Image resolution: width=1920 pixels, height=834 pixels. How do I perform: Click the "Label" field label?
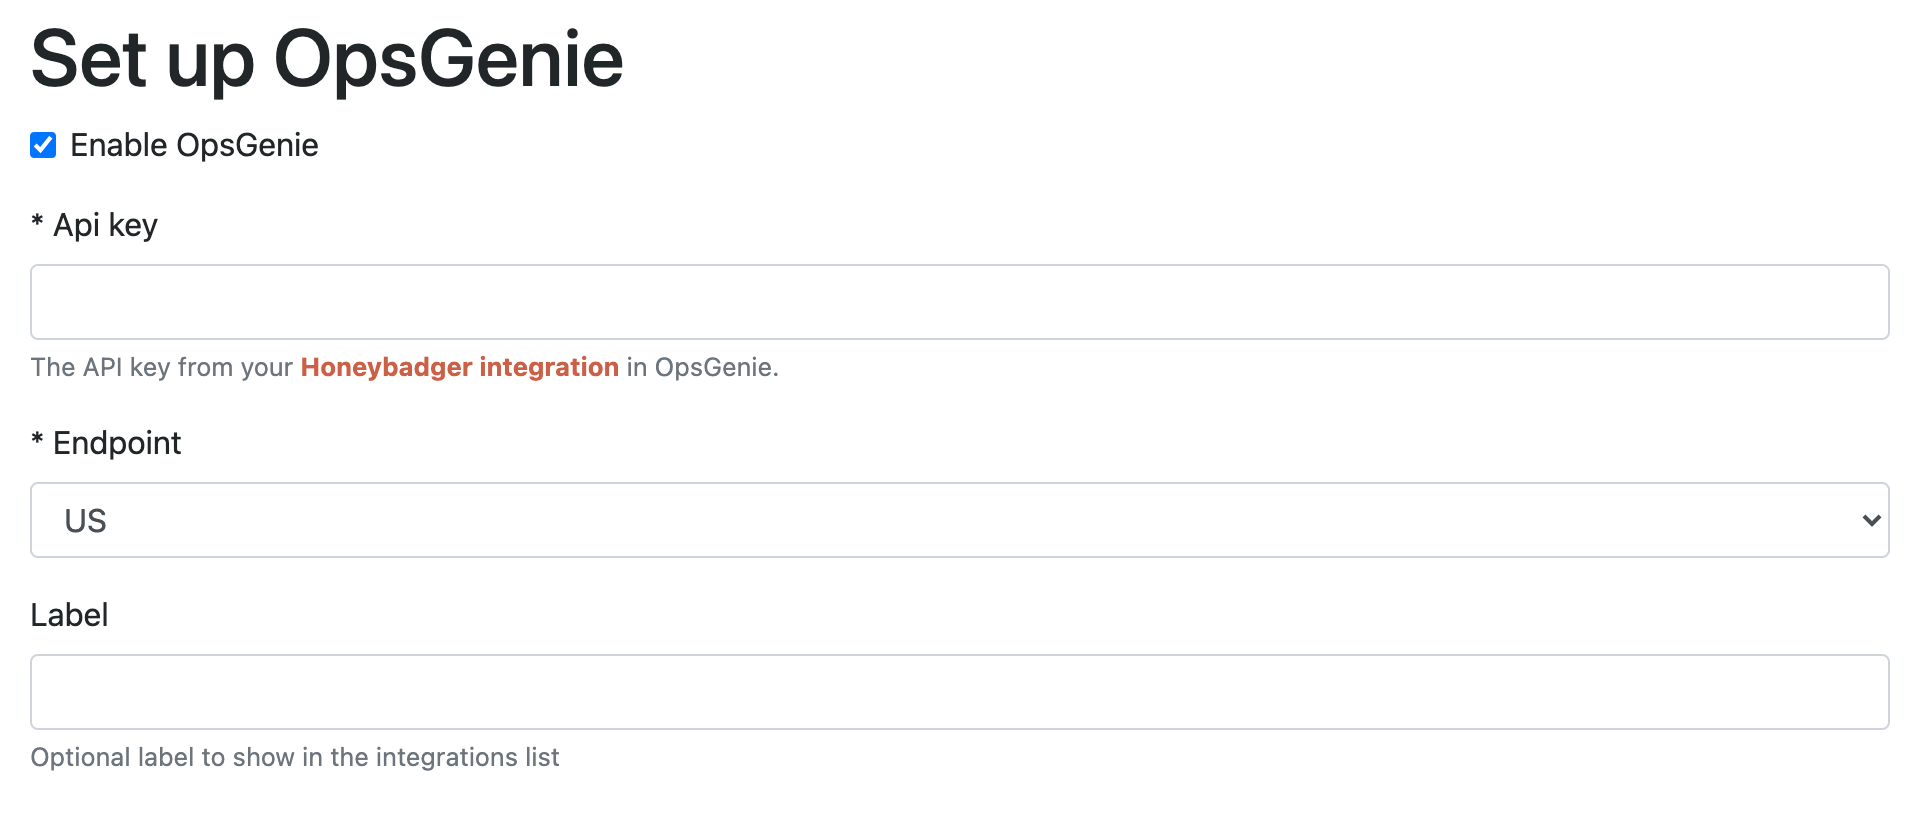(69, 615)
